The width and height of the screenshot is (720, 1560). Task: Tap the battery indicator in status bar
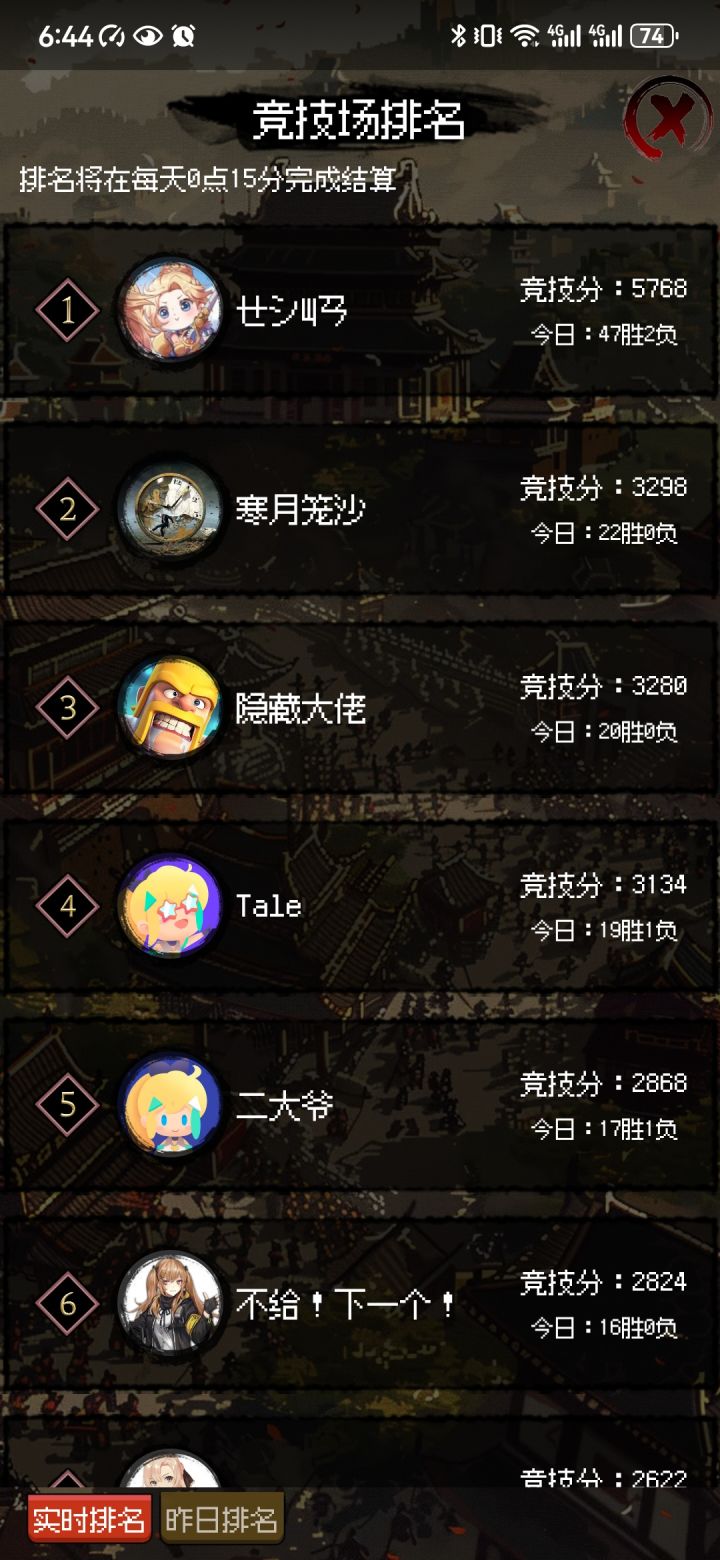point(654,36)
